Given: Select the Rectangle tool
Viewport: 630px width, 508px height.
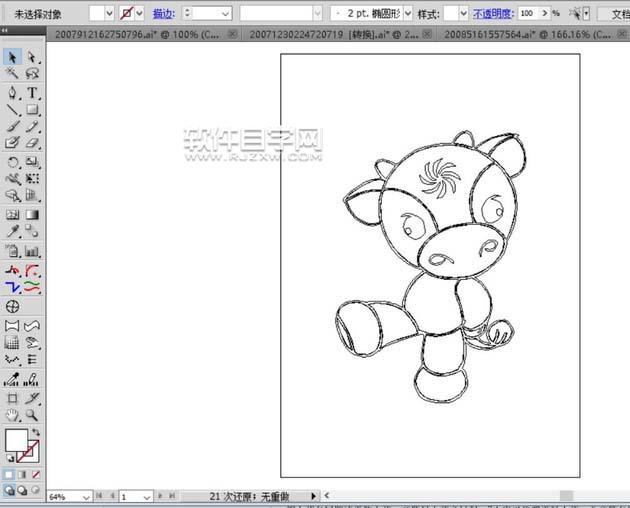Looking at the screenshot, I should pos(32,109).
